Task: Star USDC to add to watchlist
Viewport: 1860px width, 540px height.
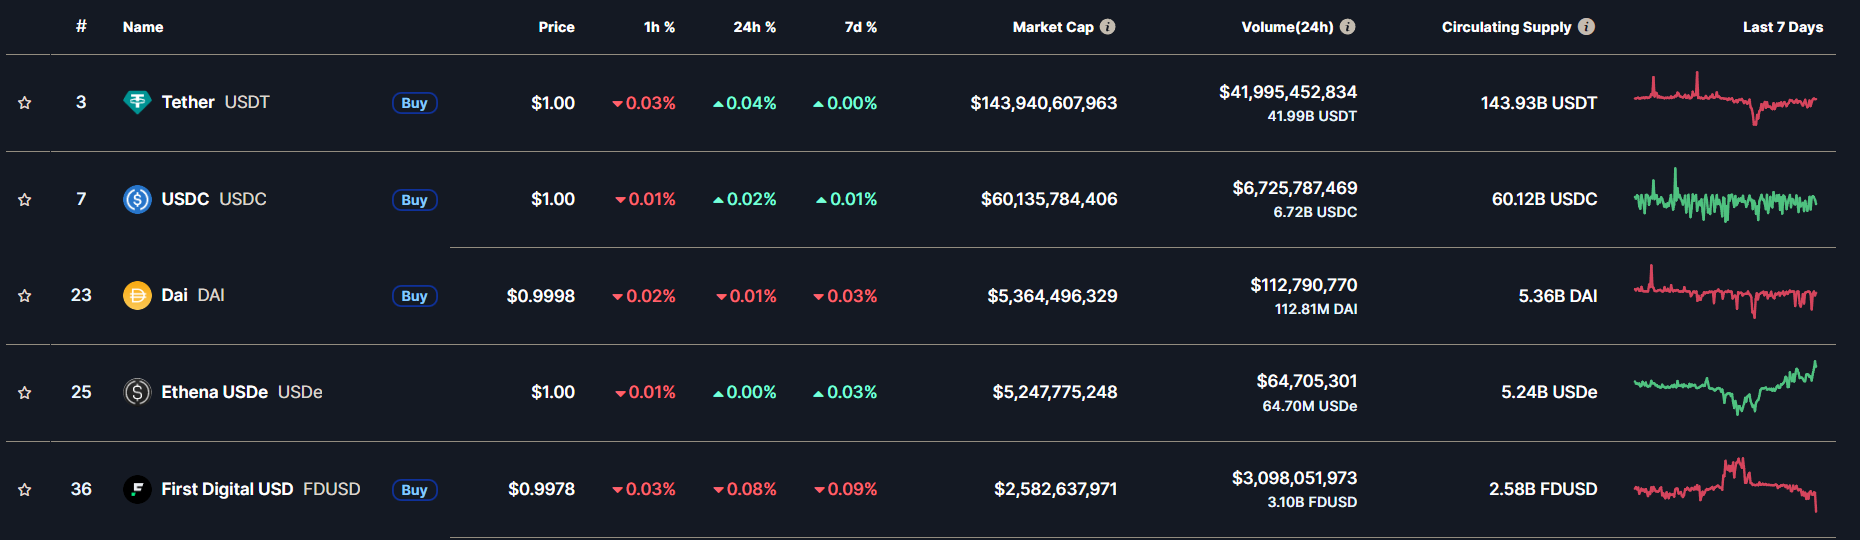Action: 25,200
